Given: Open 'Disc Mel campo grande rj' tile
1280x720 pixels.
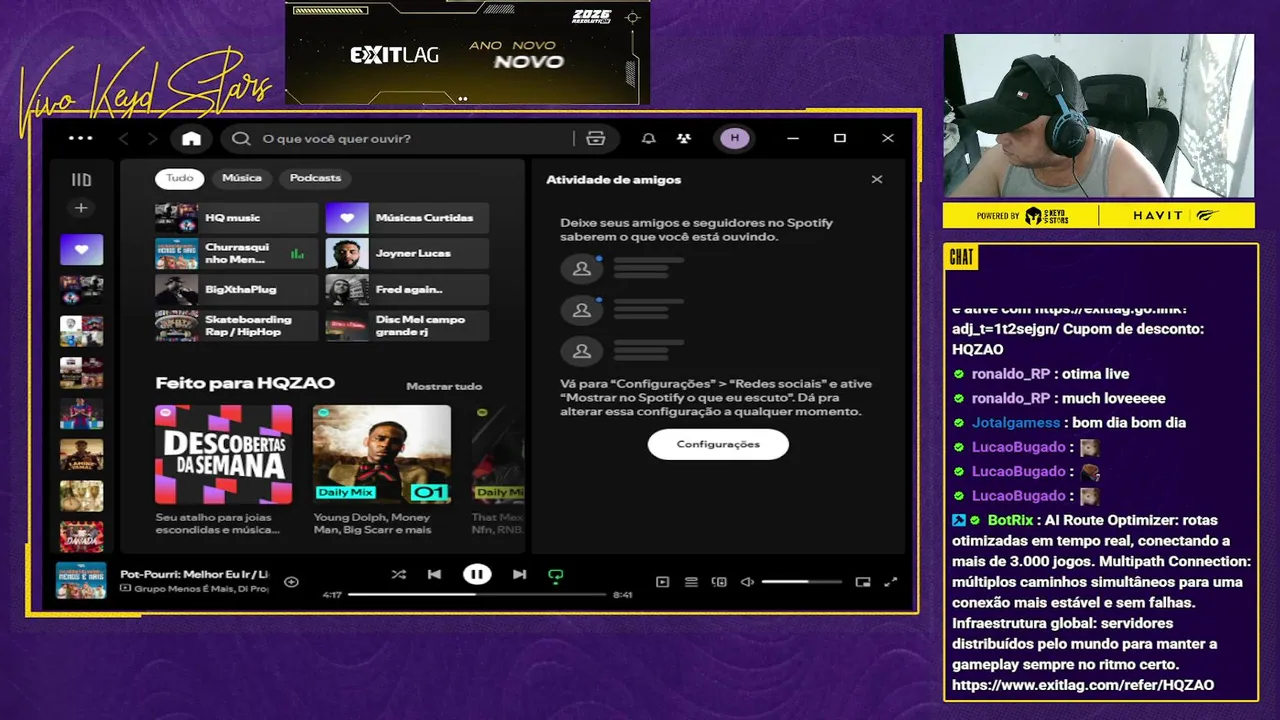Looking at the screenshot, I should pyautogui.click(x=407, y=326).
